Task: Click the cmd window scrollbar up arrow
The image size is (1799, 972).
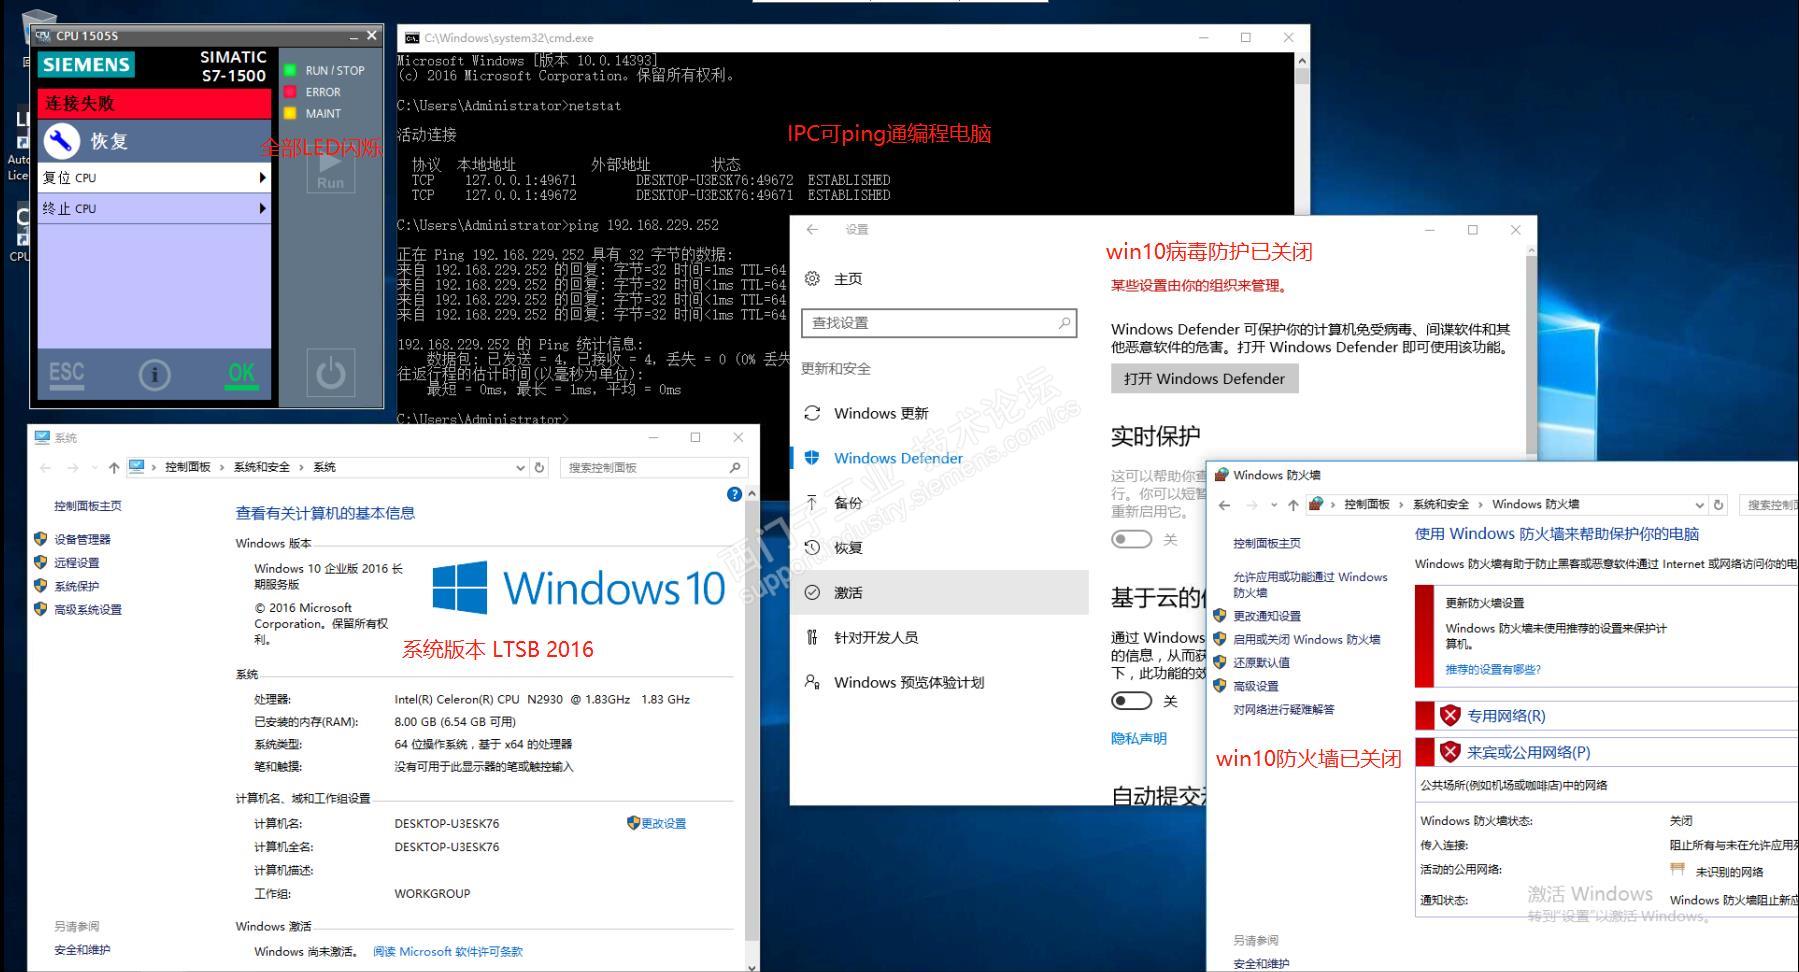Action: (1301, 61)
